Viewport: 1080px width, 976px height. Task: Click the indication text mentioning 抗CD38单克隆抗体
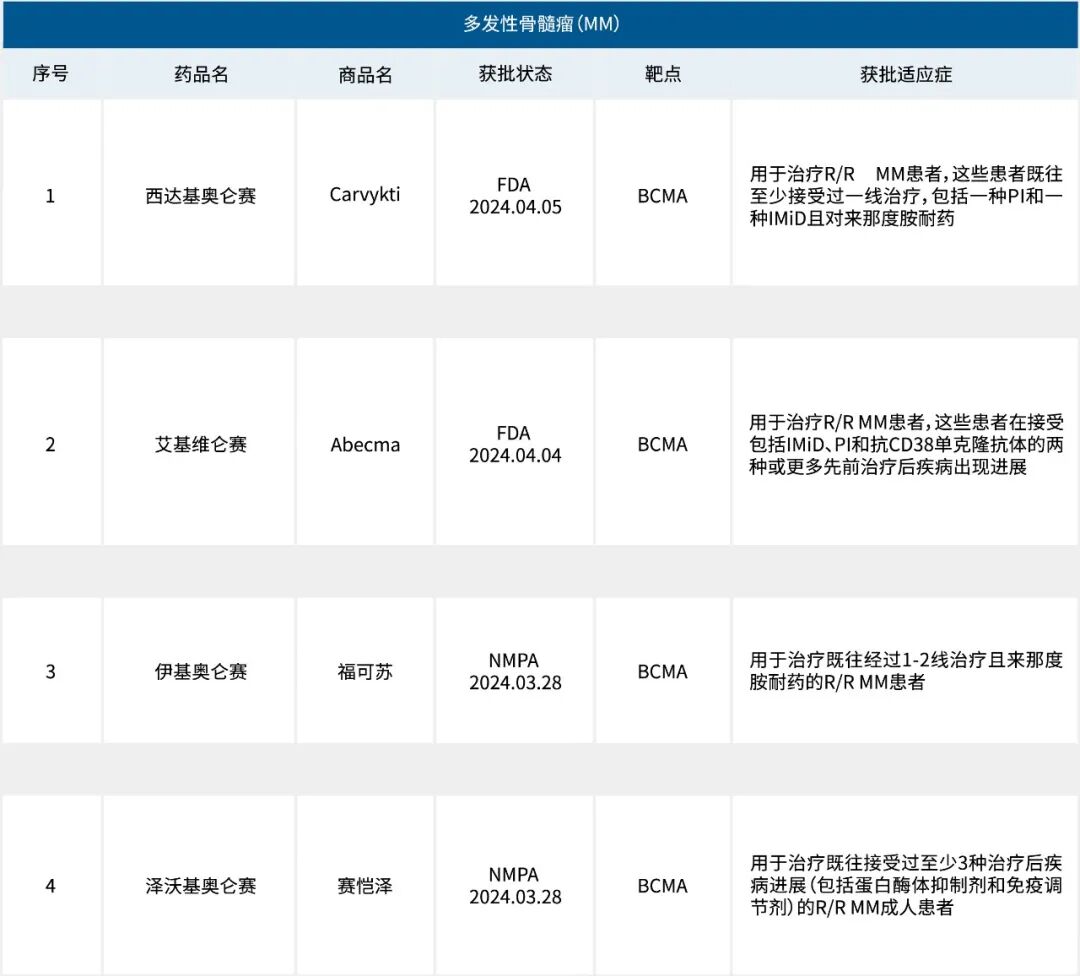point(906,445)
